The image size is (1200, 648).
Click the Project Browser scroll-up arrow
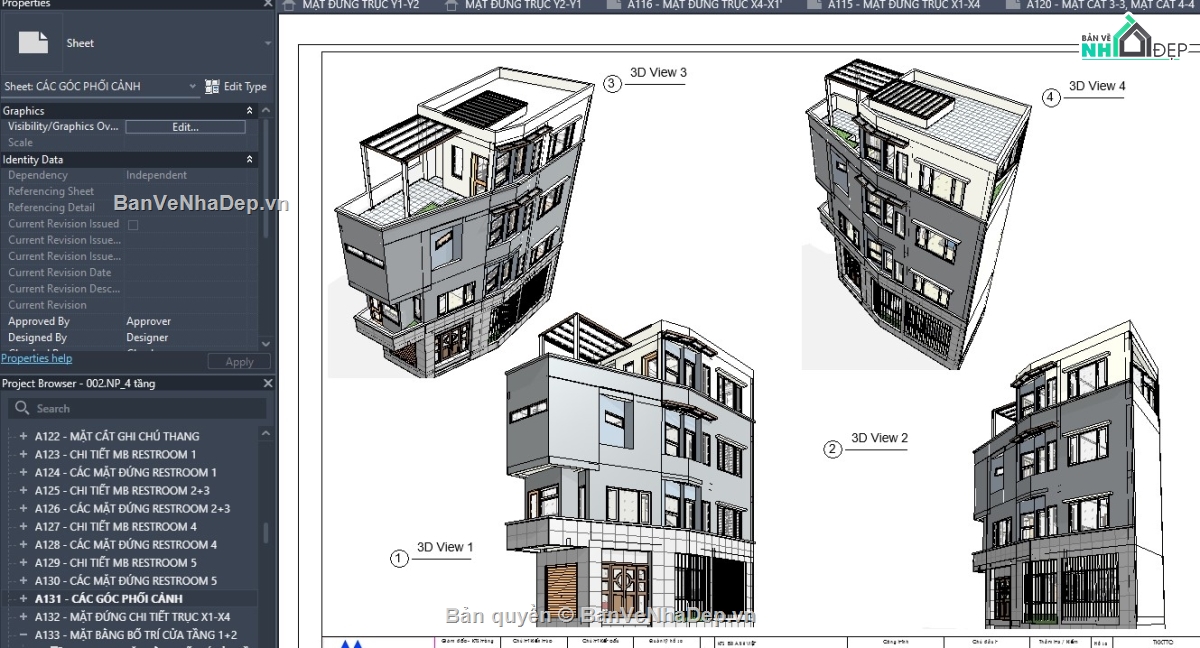[266, 434]
